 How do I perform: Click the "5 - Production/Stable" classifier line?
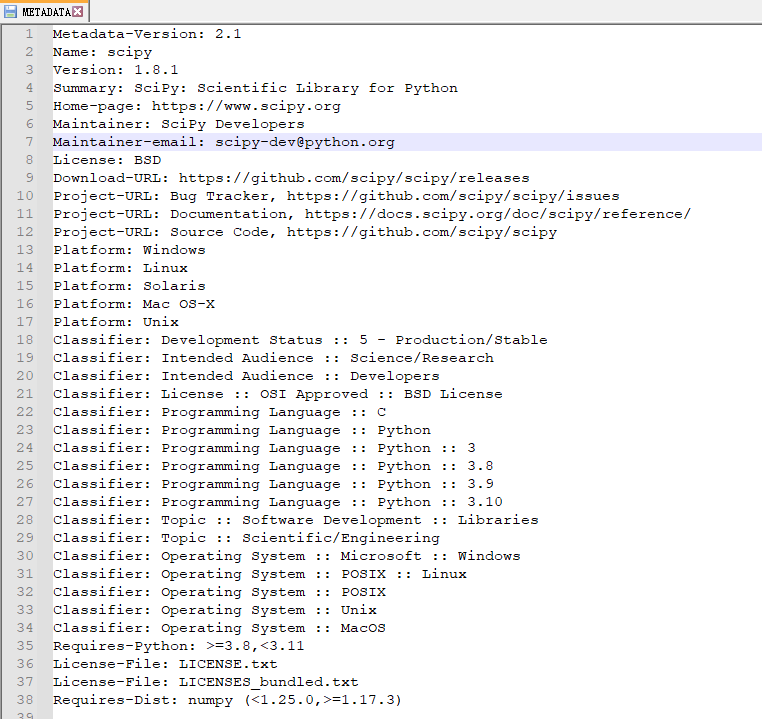point(300,340)
